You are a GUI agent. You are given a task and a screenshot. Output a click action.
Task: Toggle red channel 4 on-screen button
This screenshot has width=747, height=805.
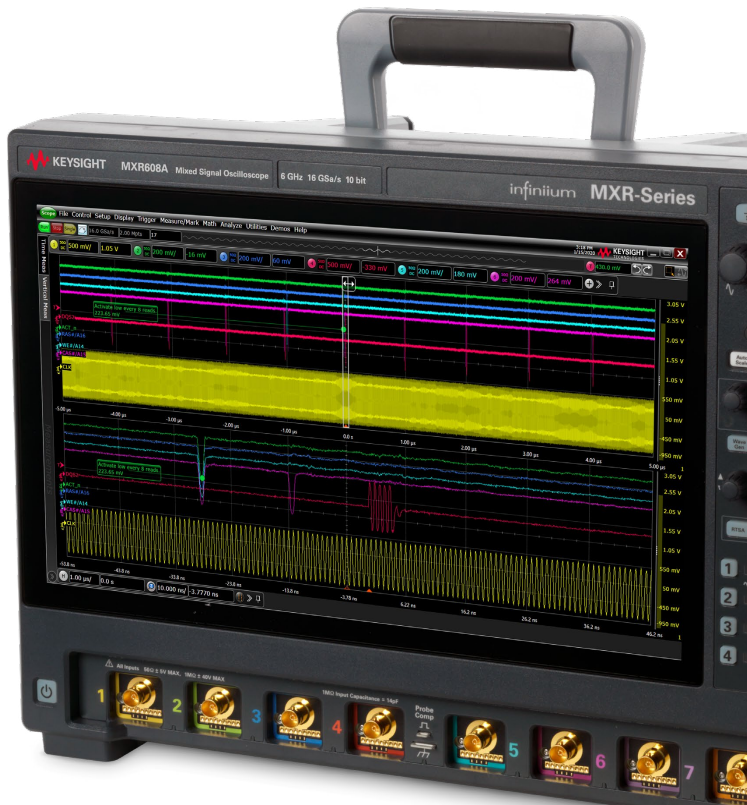pyautogui.click(x=311, y=263)
